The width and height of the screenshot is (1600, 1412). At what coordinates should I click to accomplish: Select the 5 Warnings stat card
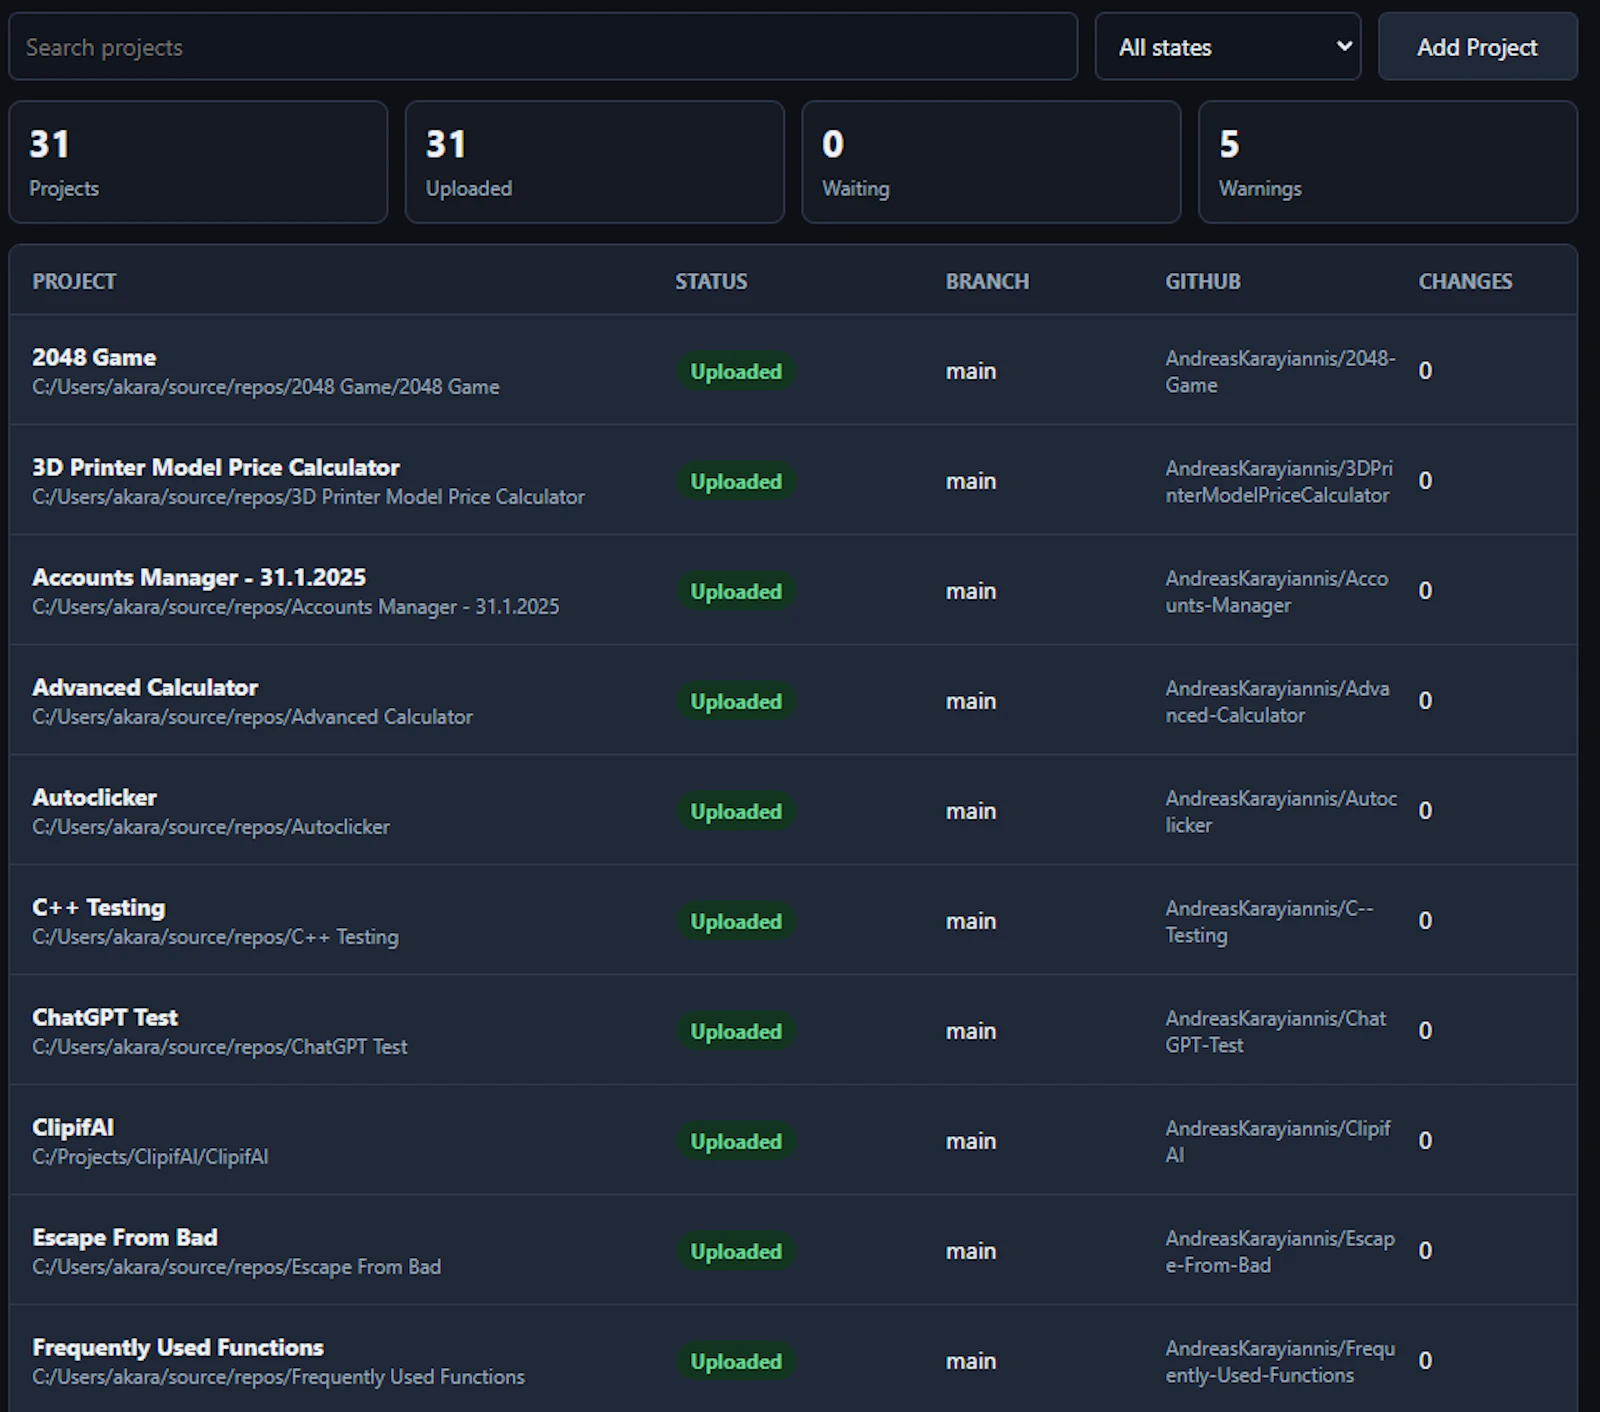(1388, 162)
